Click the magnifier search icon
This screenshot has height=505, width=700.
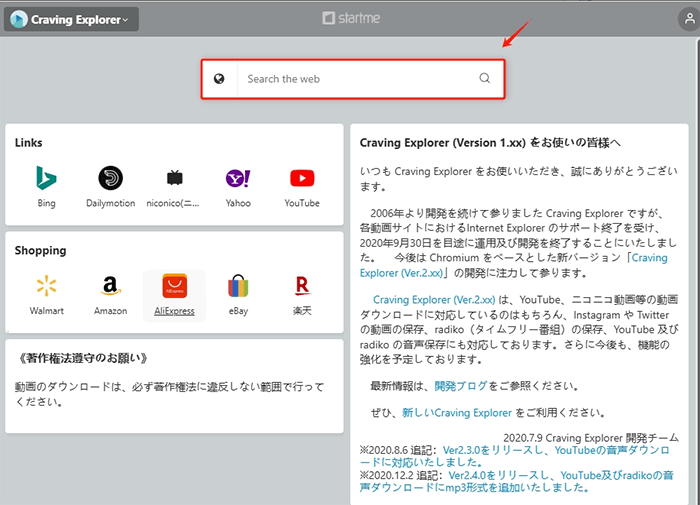(485, 79)
